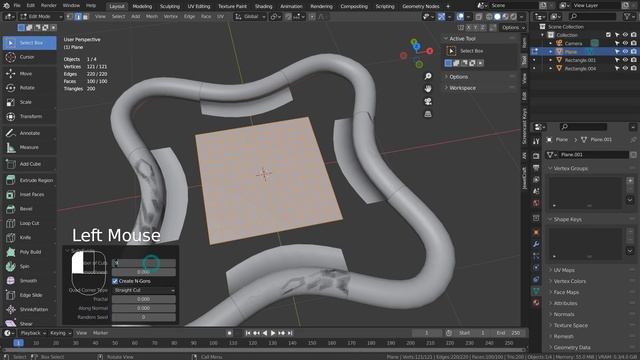Click the Plane.001 mesh name field

(x=592, y=155)
